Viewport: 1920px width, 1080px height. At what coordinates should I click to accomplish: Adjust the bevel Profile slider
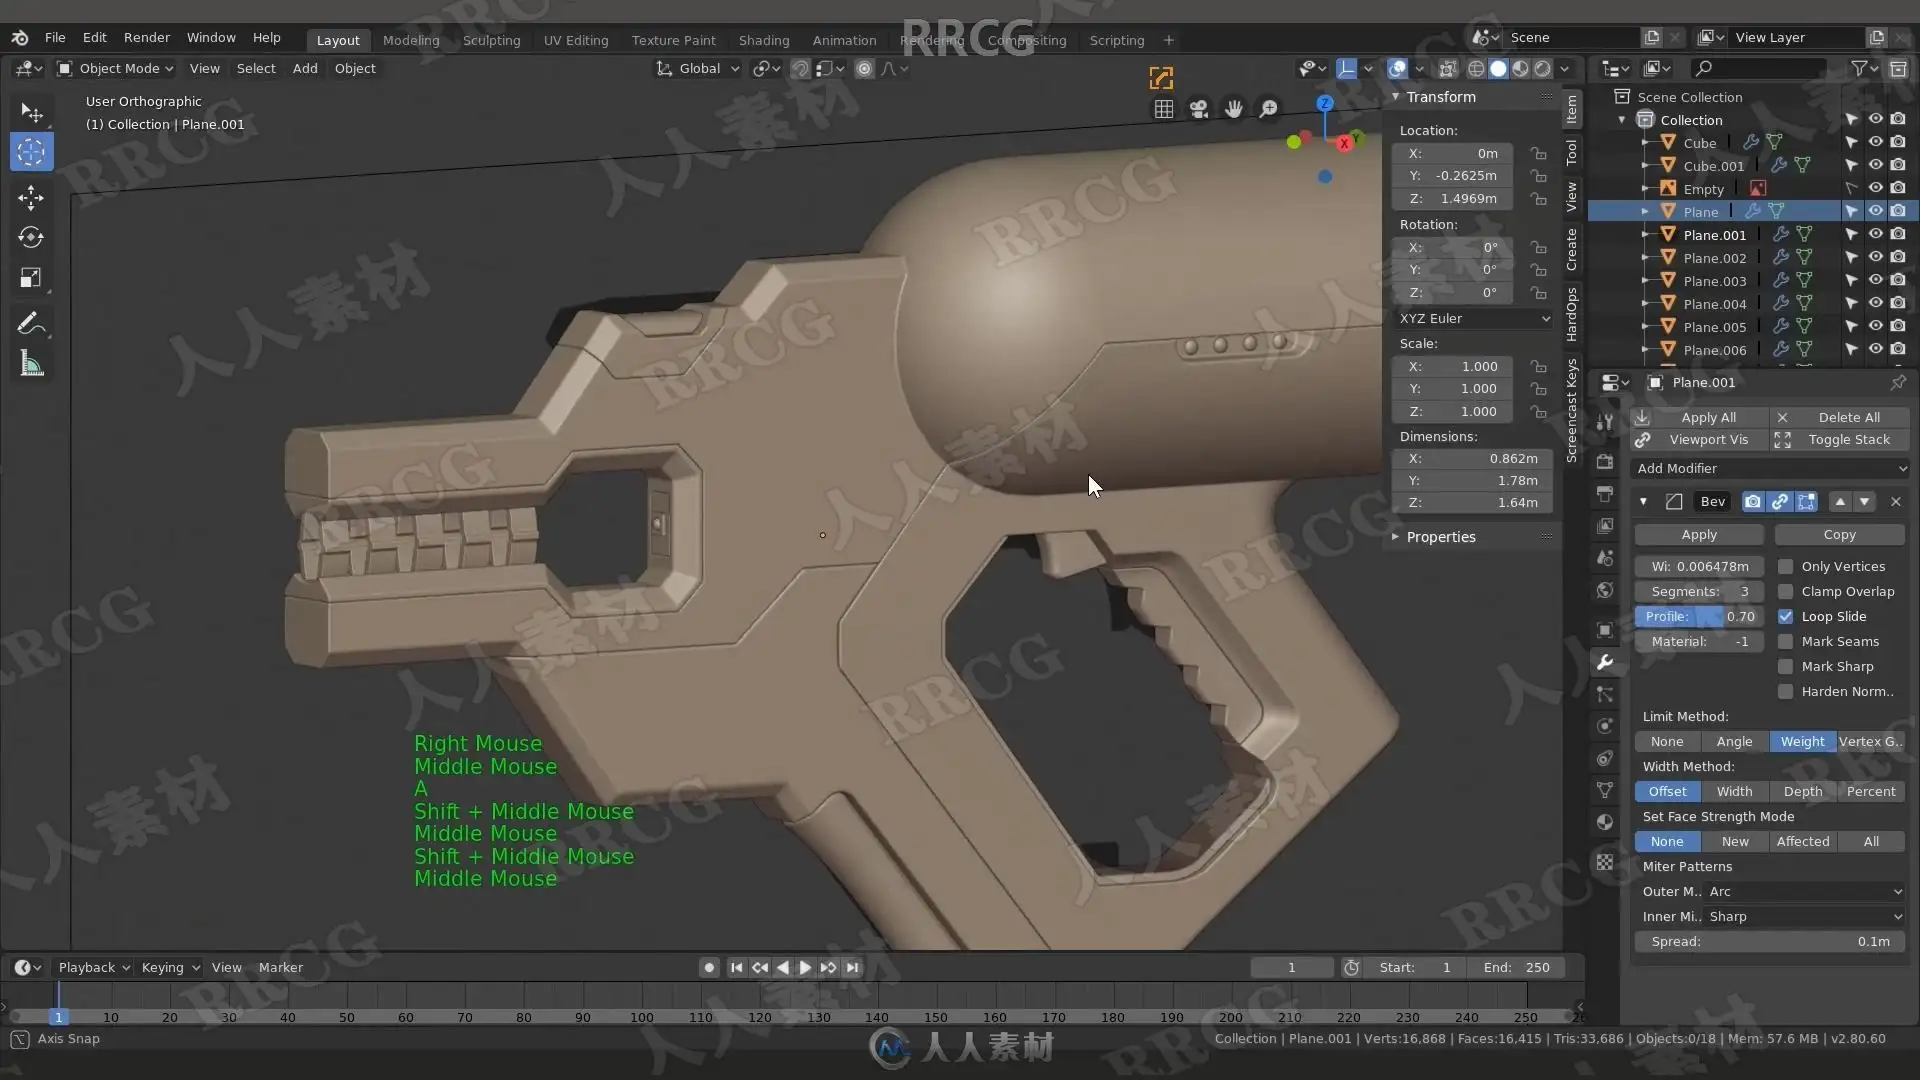coord(1699,617)
